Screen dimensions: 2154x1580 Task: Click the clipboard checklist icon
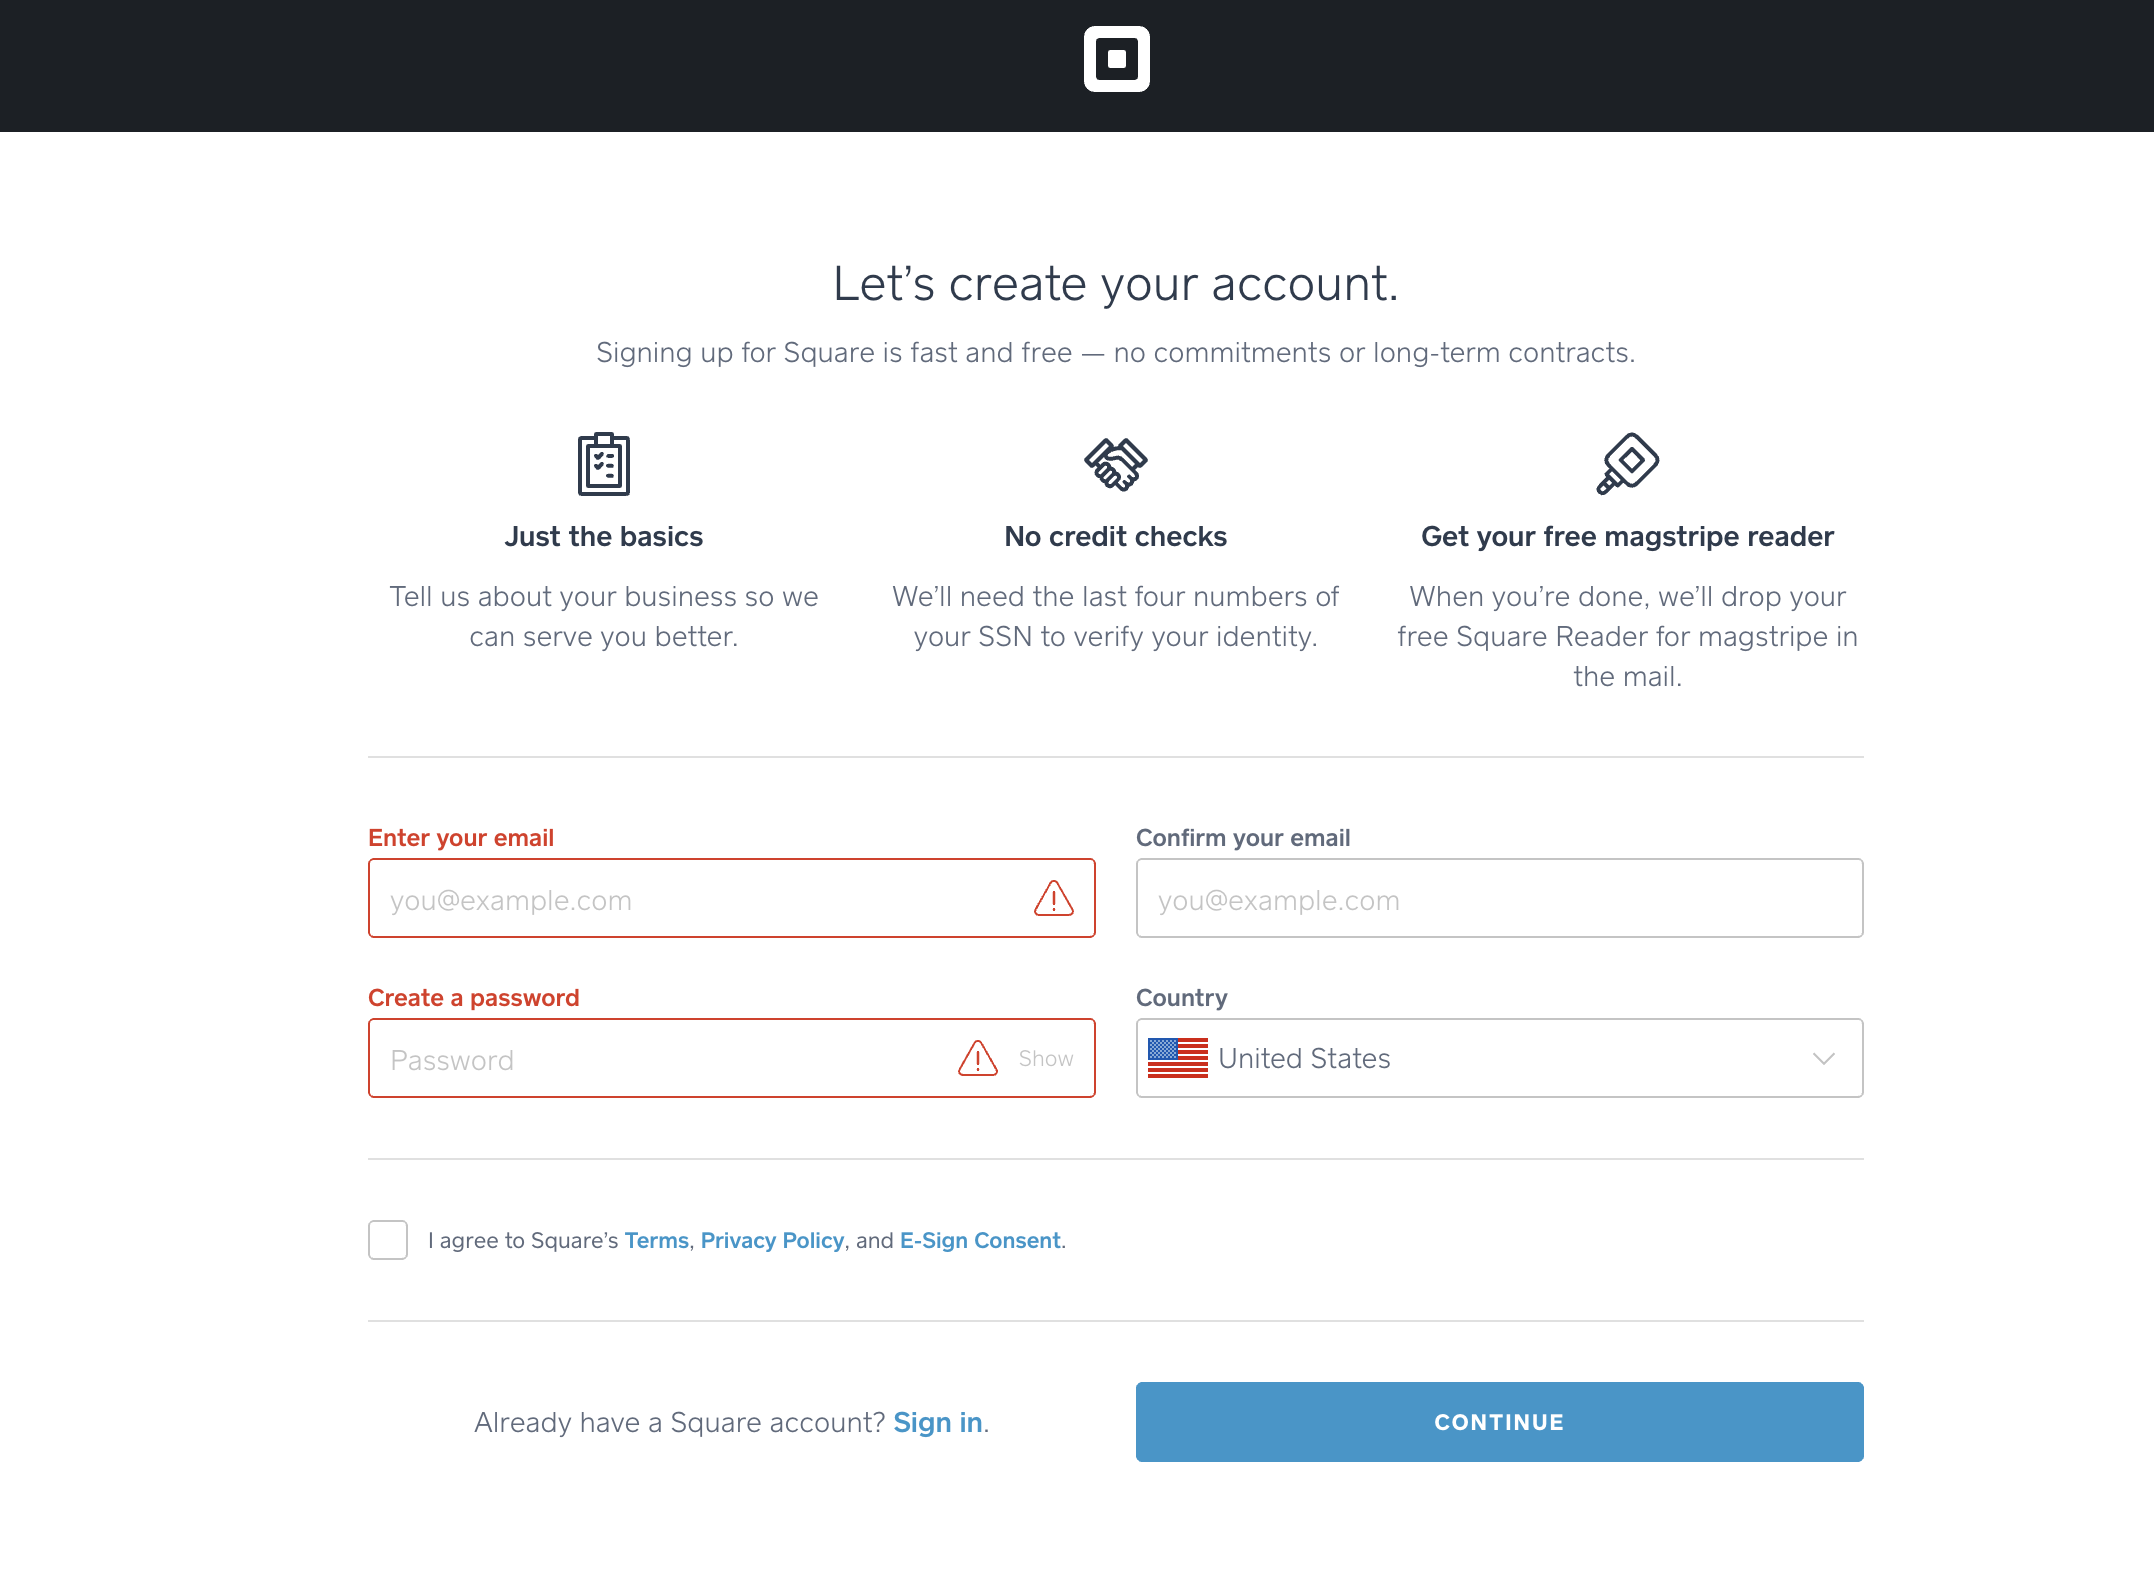[x=603, y=464]
